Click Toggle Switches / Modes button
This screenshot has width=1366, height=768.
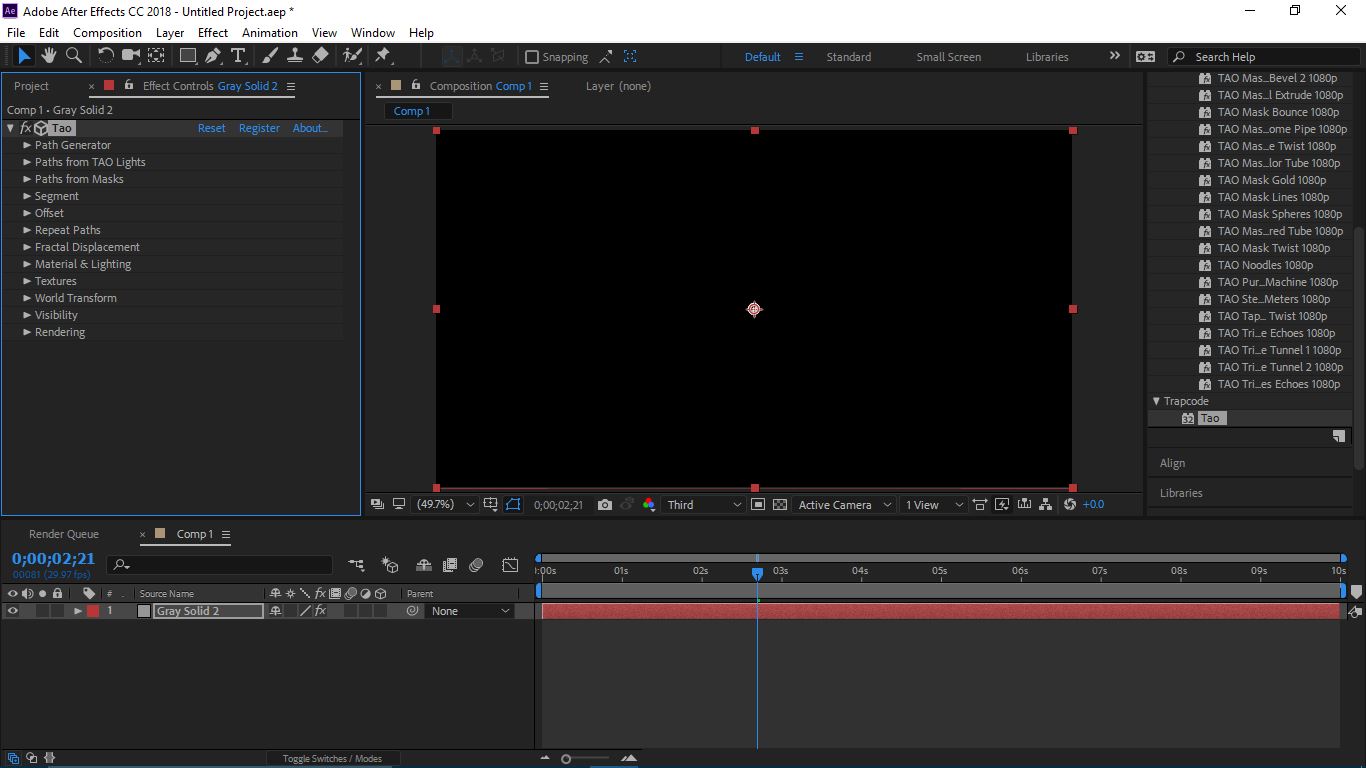[x=332, y=759]
